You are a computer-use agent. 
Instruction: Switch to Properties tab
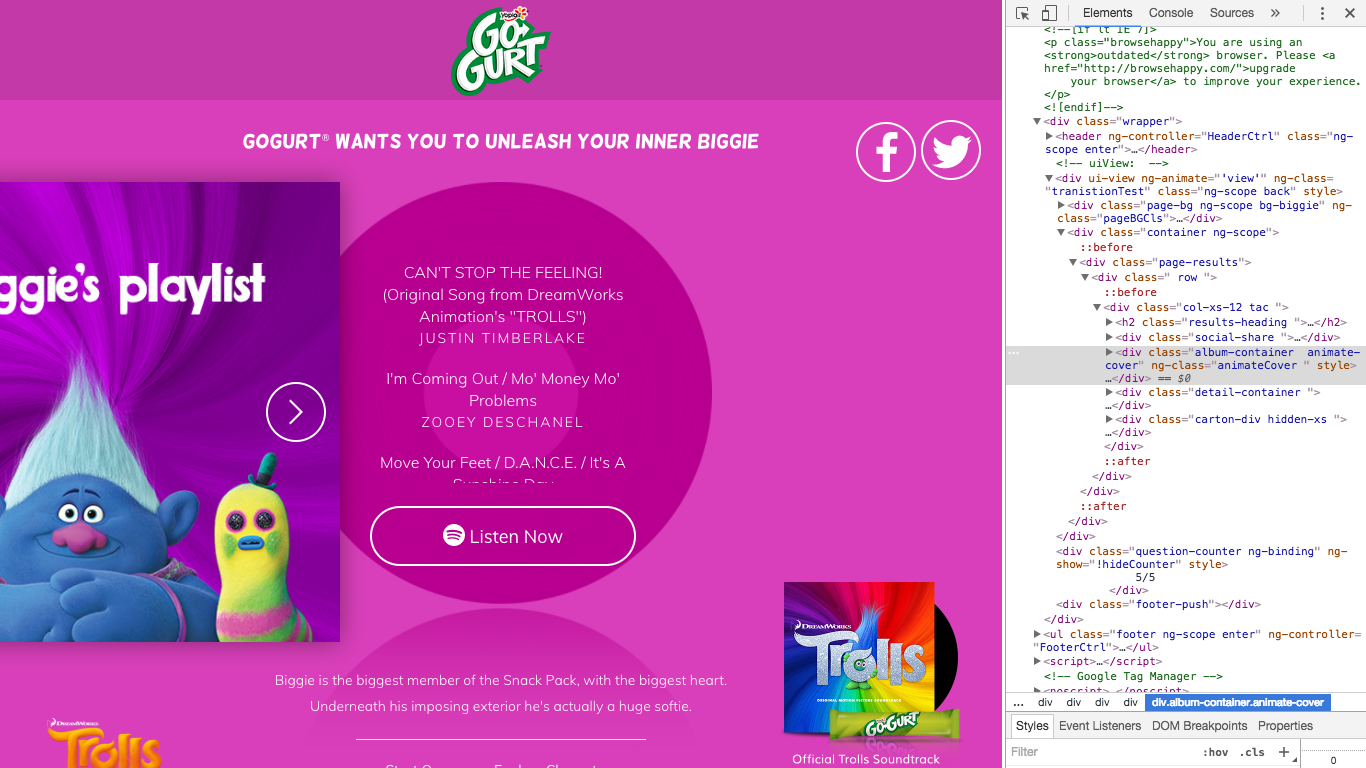pyautogui.click(x=1285, y=726)
